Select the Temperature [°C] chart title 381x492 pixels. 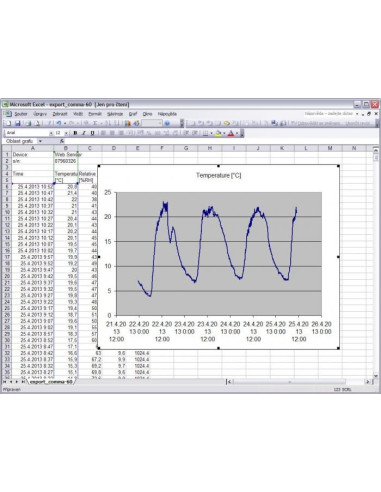tap(218, 175)
